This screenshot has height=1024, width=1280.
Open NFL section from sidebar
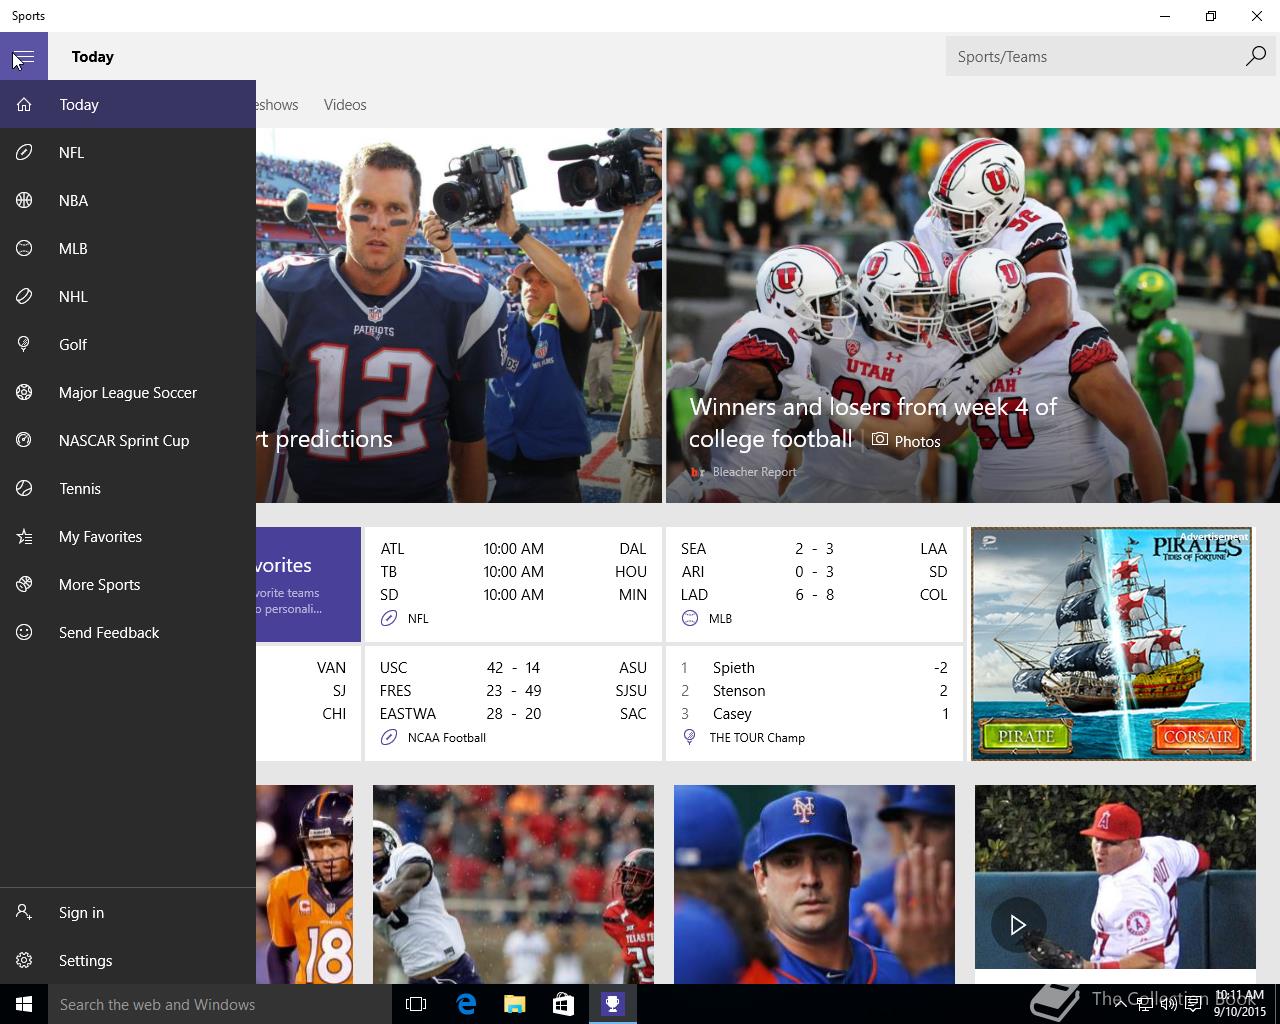[x=128, y=152]
